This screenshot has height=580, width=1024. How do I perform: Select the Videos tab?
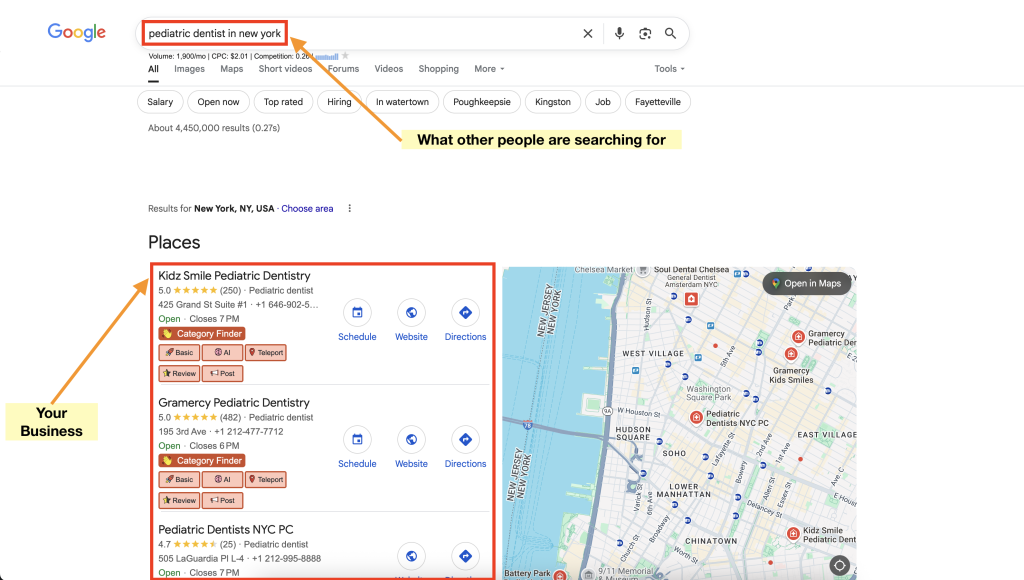[x=389, y=69]
